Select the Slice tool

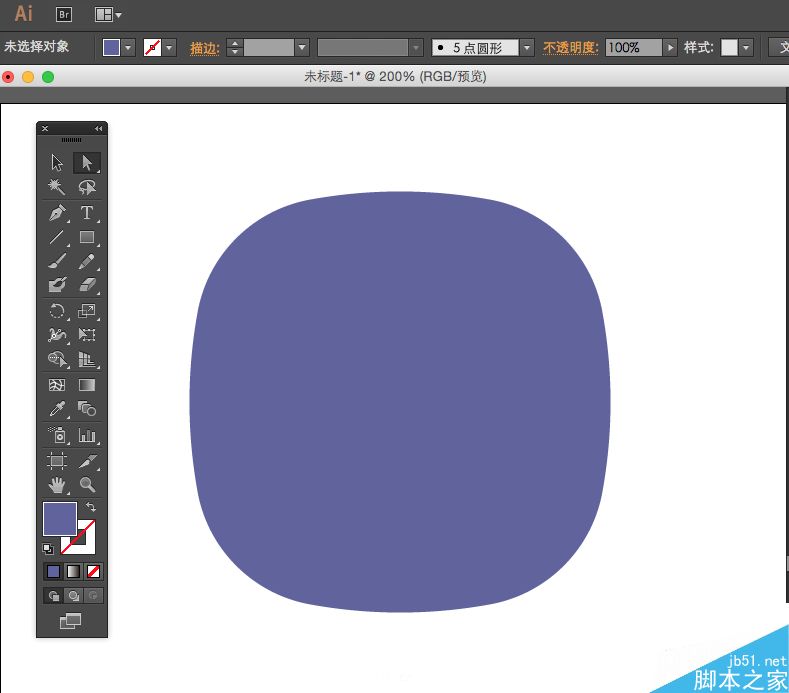pyautogui.click(x=87, y=461)
